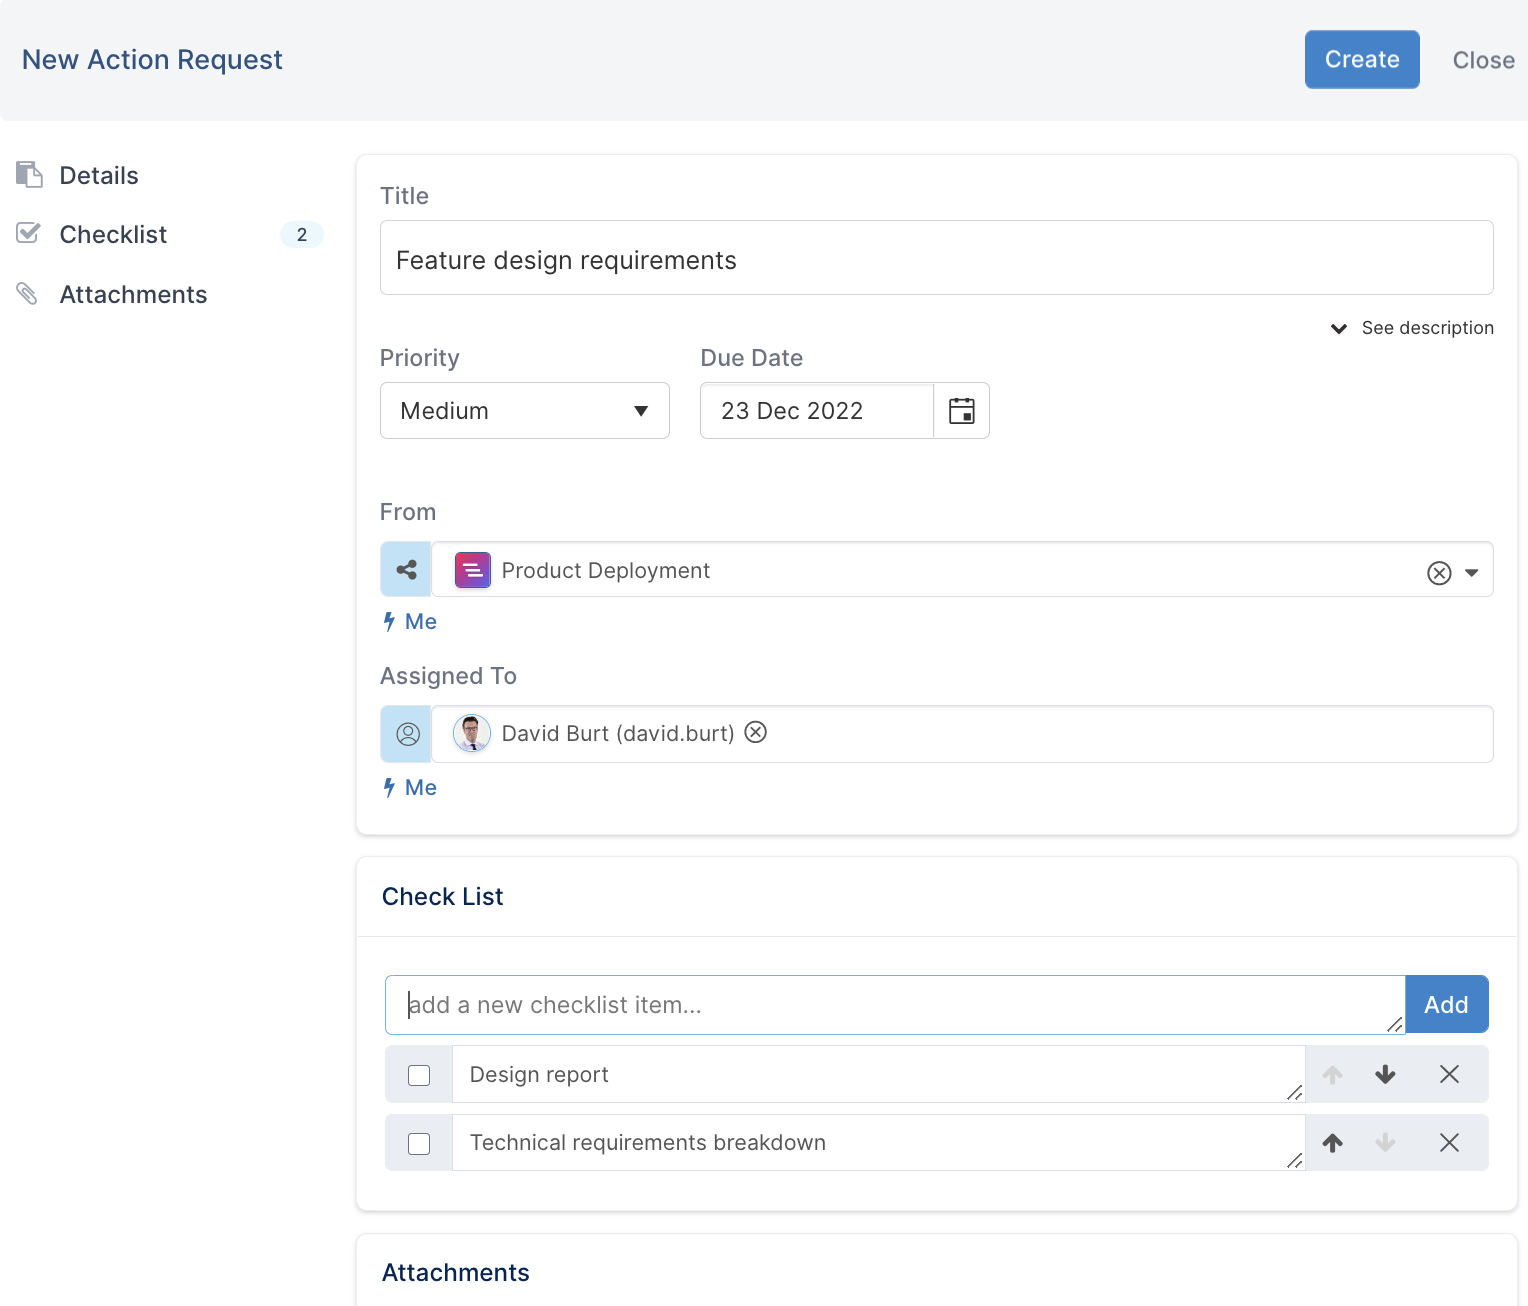Go to Checklist section in sidebar
Image resolution: width=1528 pixels, height=1306 pixels.
tap(113, 235)
